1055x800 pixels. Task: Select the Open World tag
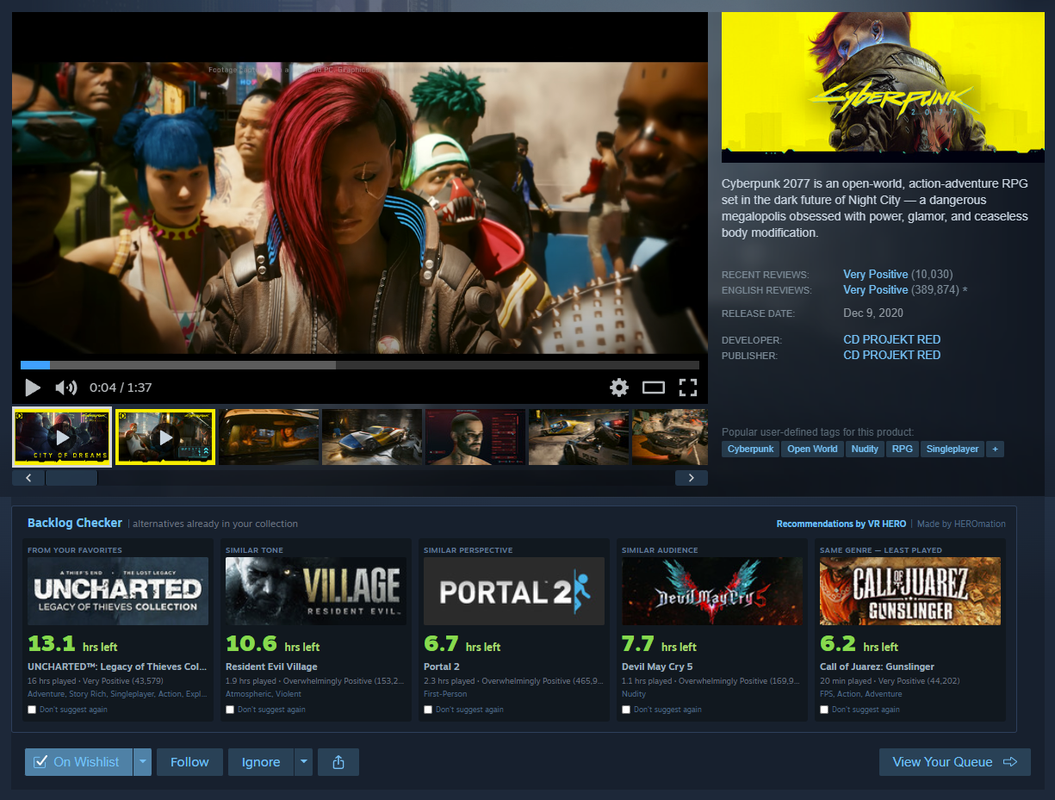(812, 449)
